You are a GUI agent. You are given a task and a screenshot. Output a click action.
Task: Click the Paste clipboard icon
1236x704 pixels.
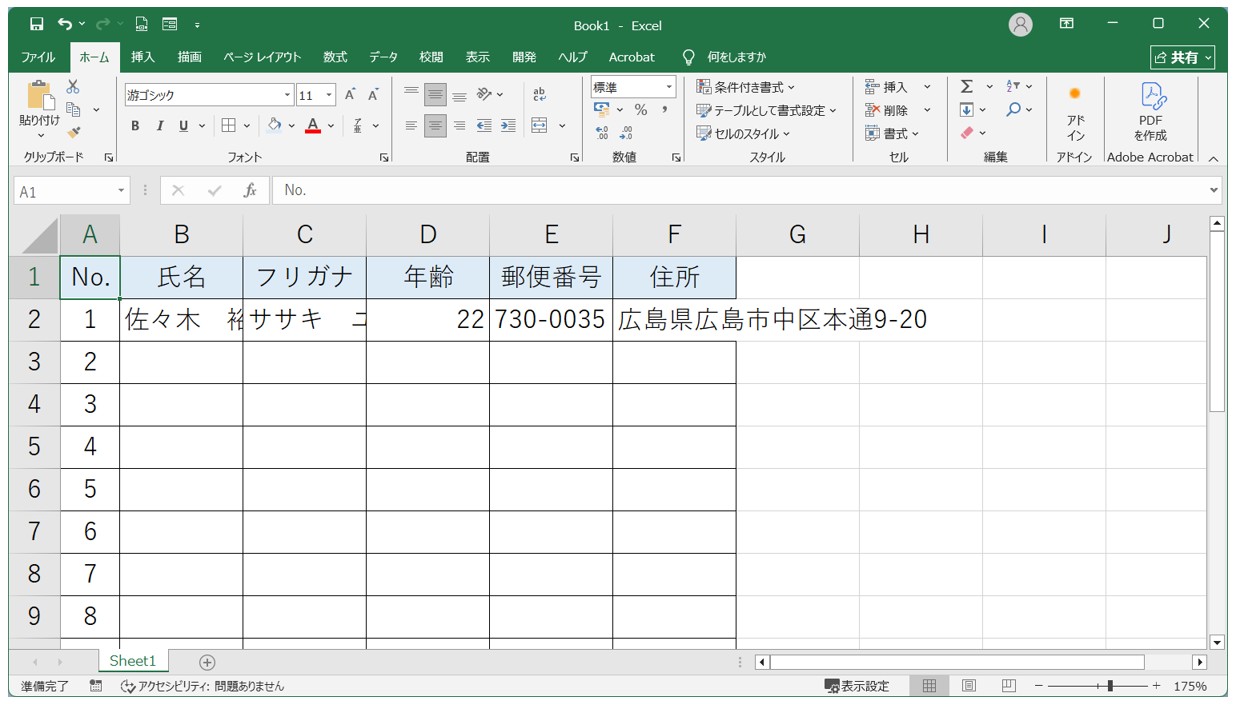point(40,95)
